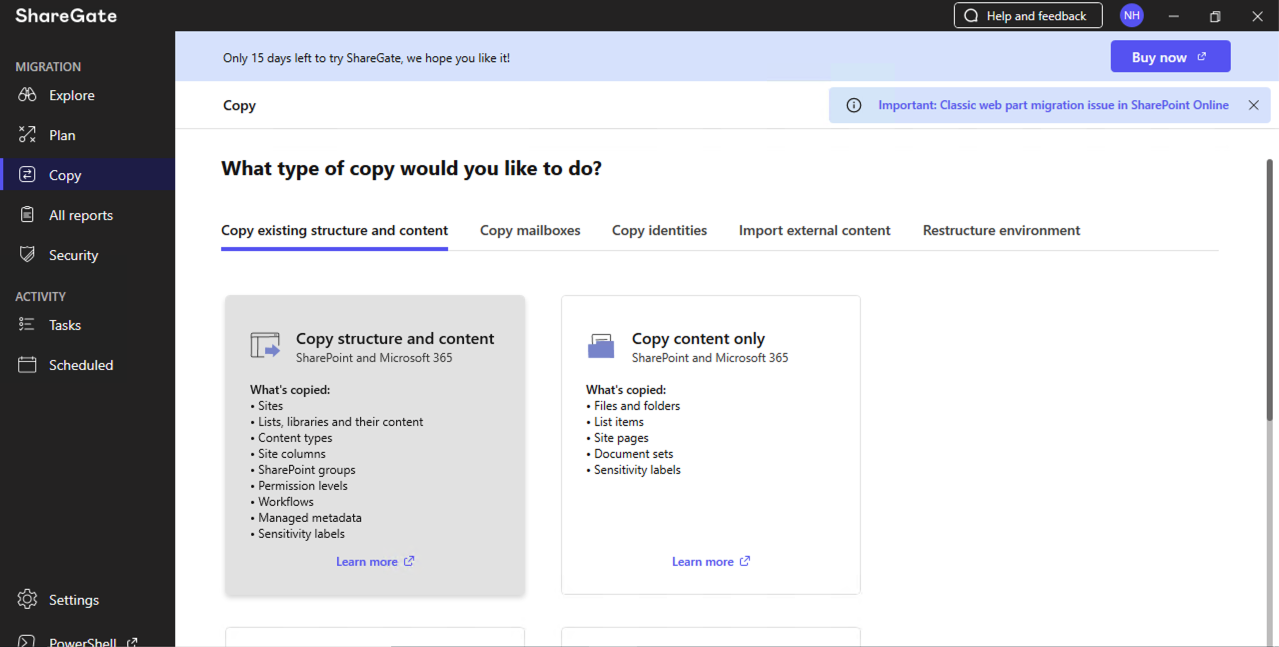Click the Plan icon in sidebar
This screenshot has height=647, width=1279.
(x=27, y=135)
